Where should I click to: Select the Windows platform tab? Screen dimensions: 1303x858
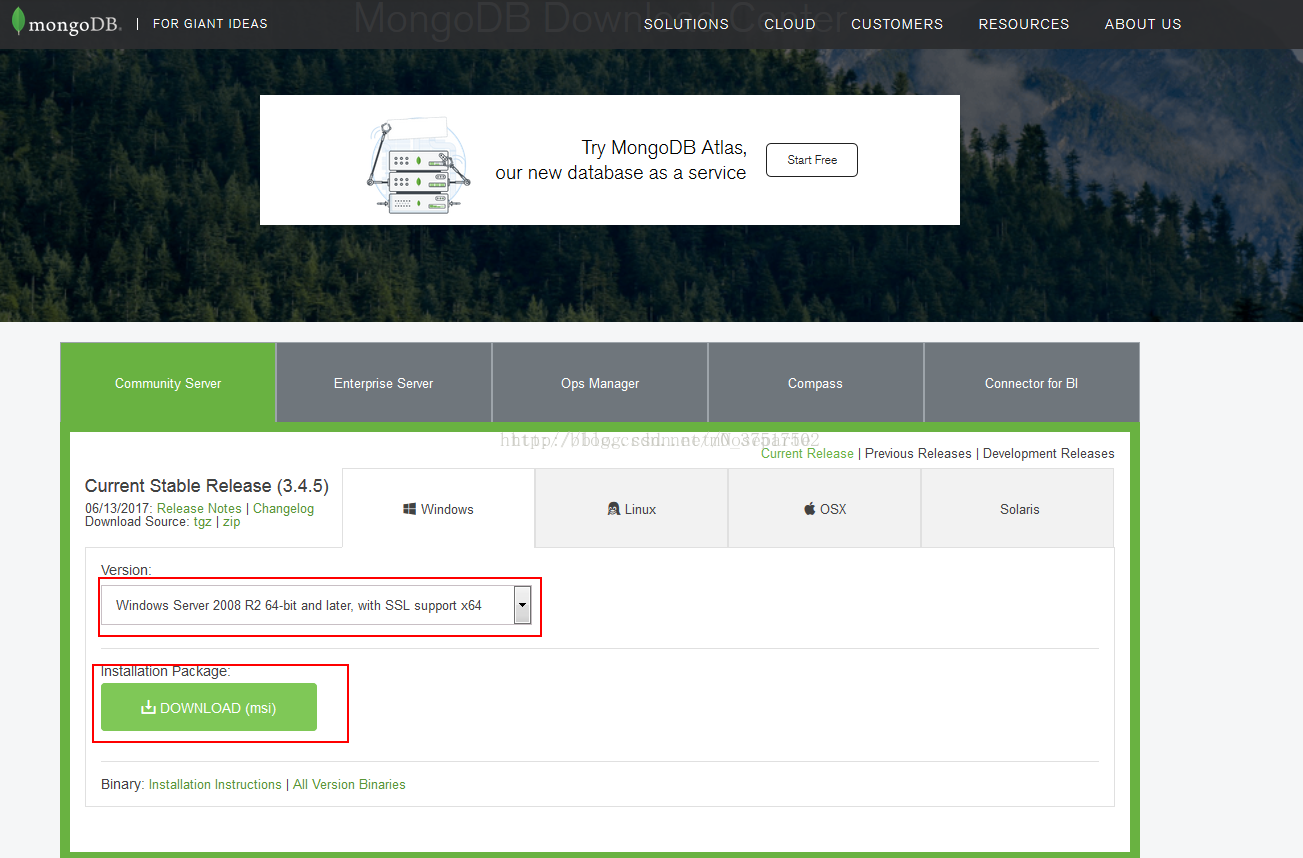[x=438, y=509]
